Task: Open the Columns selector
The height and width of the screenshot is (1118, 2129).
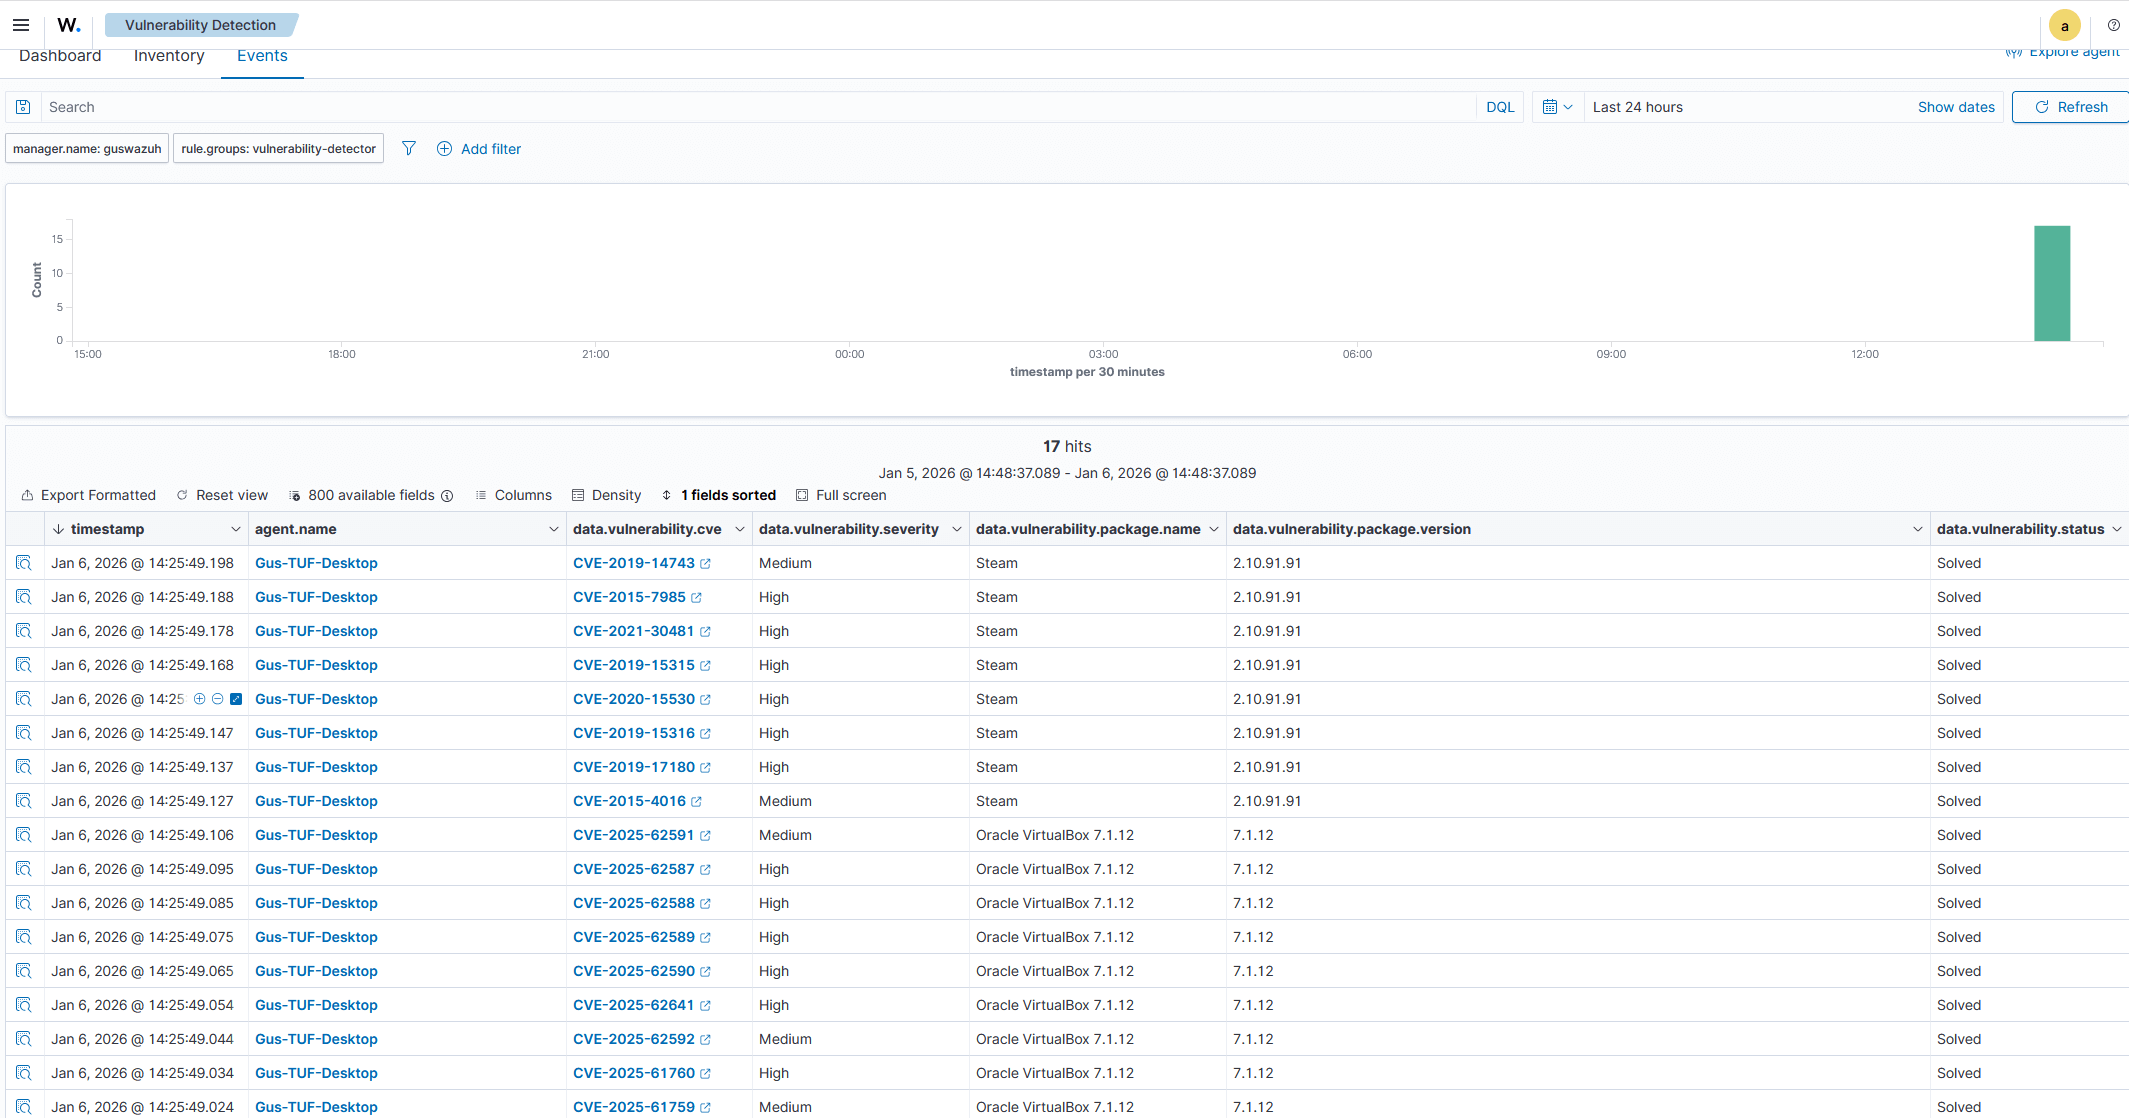Action: pos(513,495)
